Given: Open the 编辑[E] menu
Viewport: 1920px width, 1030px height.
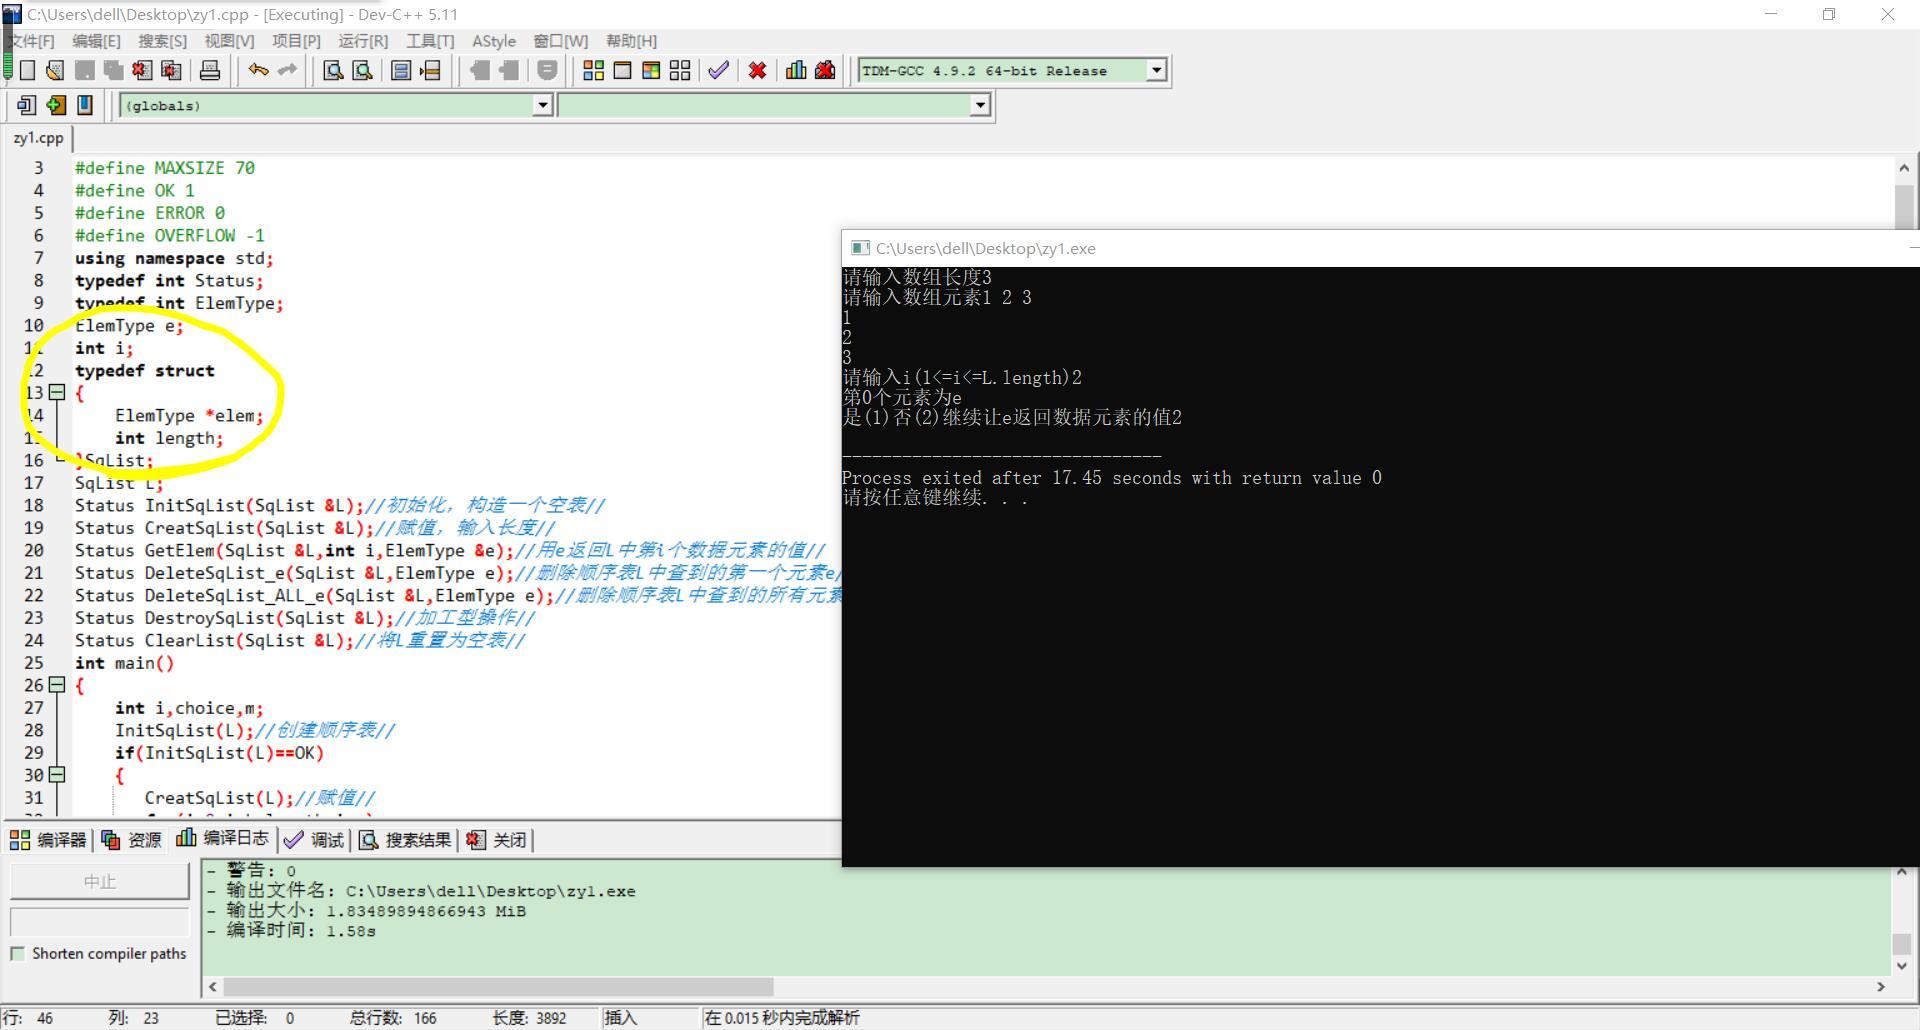Looking at the screenshot, I should pos(96,41).
